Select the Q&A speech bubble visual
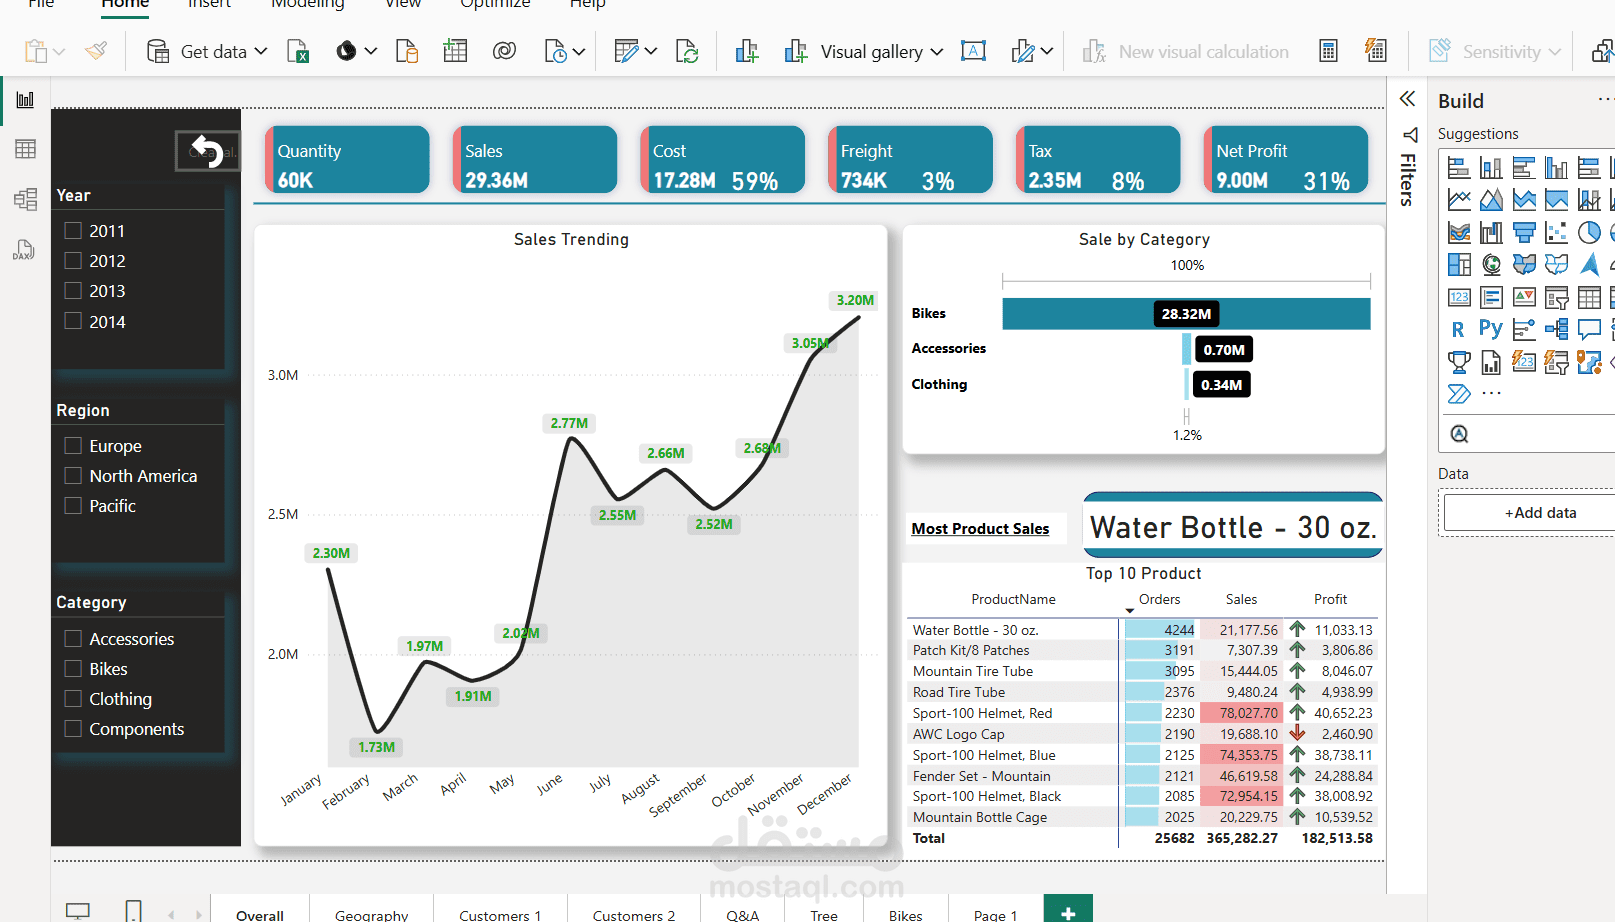The width and height of the screenshot is (1615, 922). [x=1589, y=329]
